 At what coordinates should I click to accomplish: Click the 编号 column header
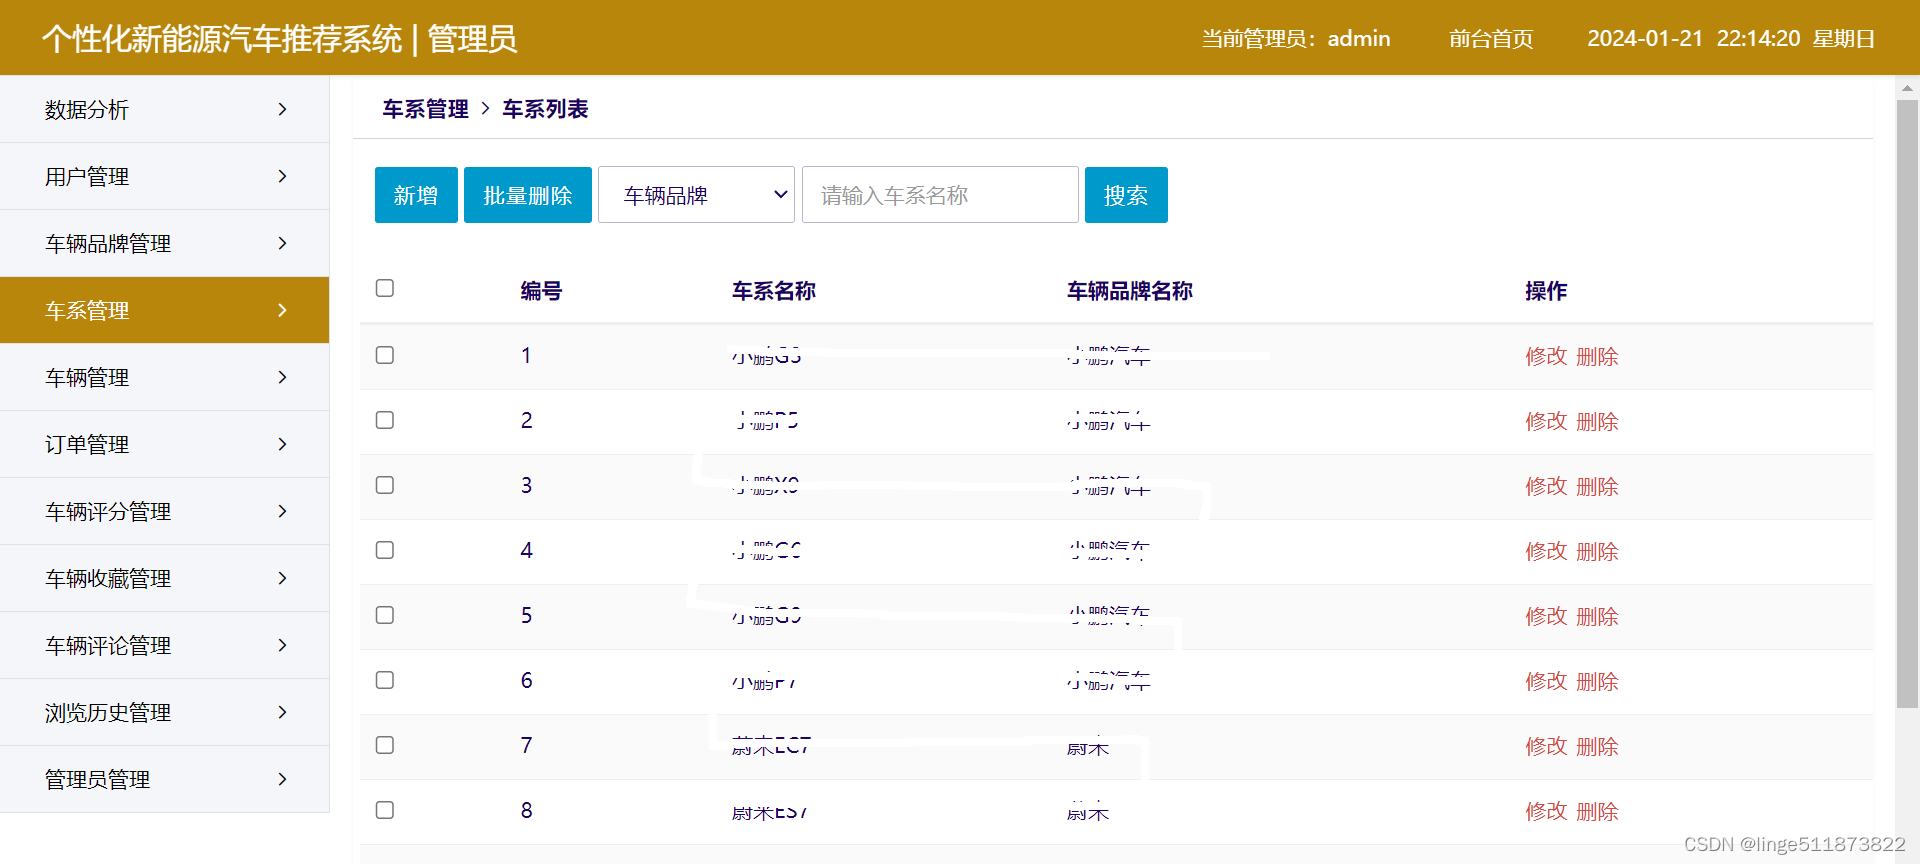pyautogui.click(x=541, y=291)
